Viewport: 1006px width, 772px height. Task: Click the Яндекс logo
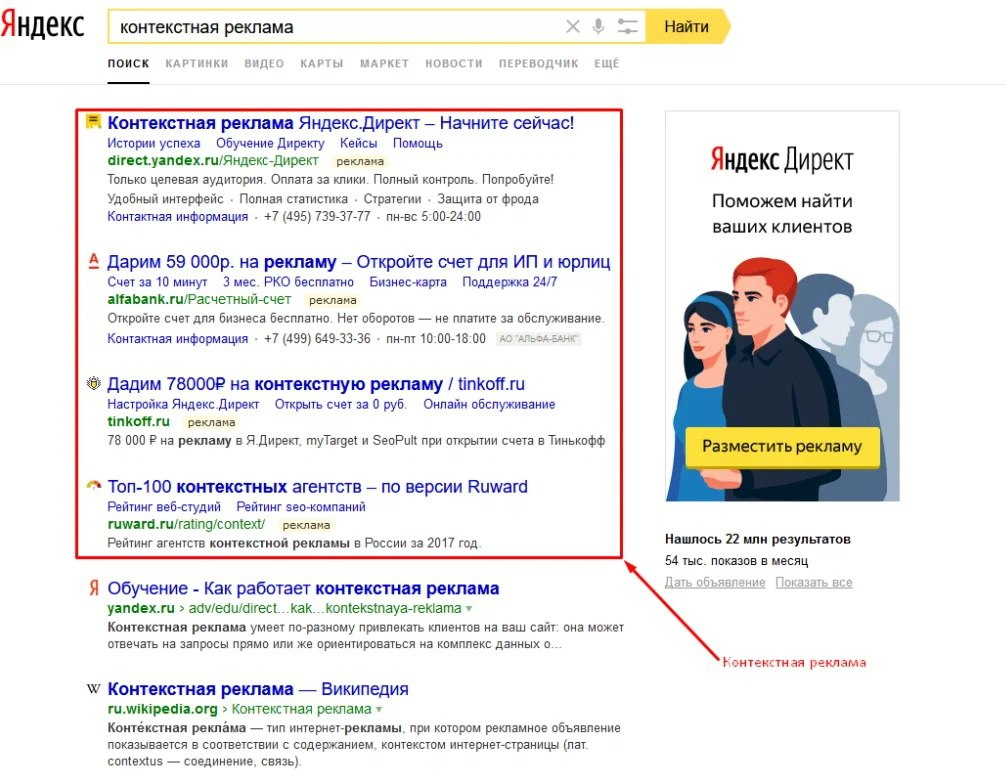pos(42,26)
